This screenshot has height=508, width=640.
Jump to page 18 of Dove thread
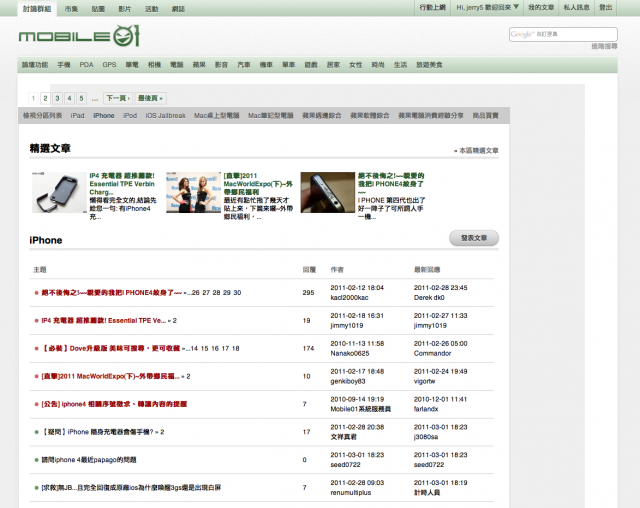[x=236, y=348]
